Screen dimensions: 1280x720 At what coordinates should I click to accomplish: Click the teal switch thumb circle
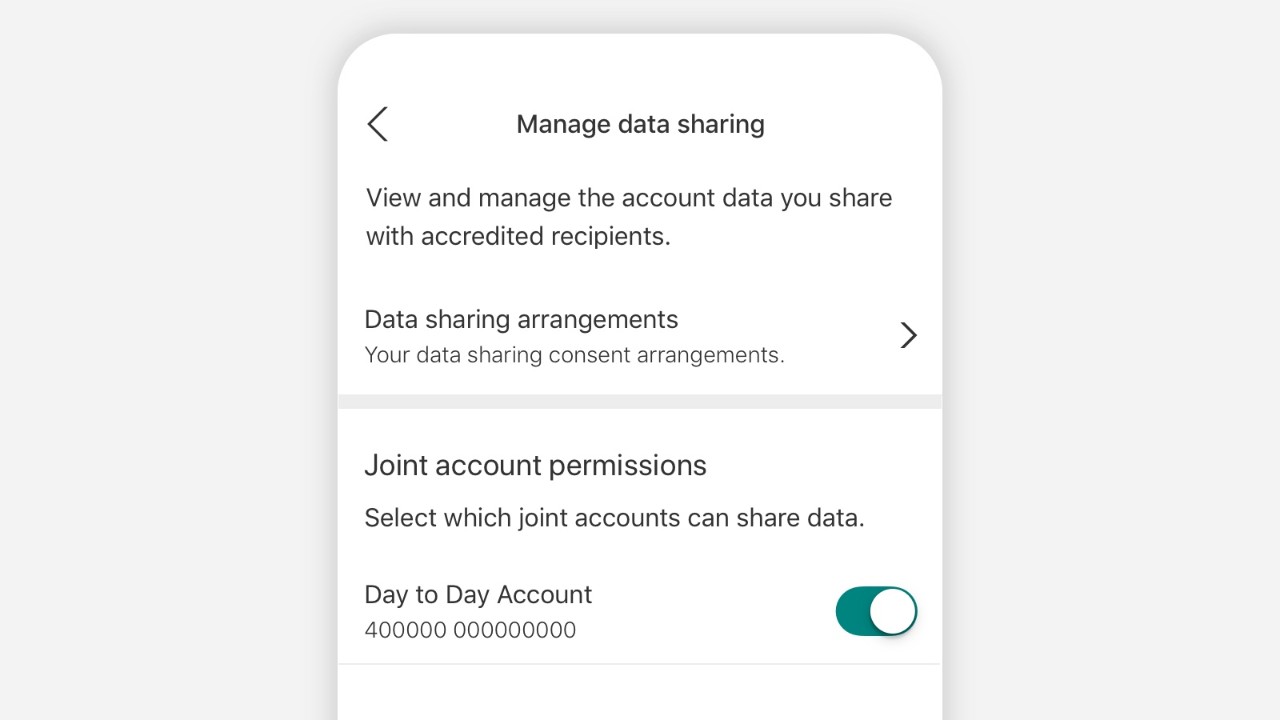click(893, 611)
